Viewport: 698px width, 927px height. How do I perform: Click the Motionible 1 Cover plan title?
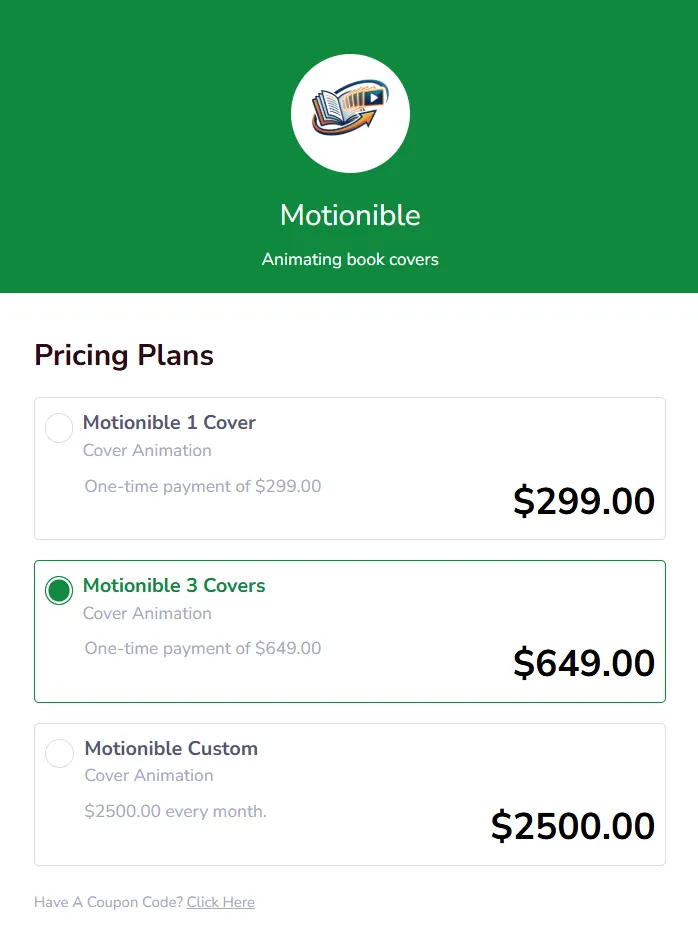pos(169,423)
